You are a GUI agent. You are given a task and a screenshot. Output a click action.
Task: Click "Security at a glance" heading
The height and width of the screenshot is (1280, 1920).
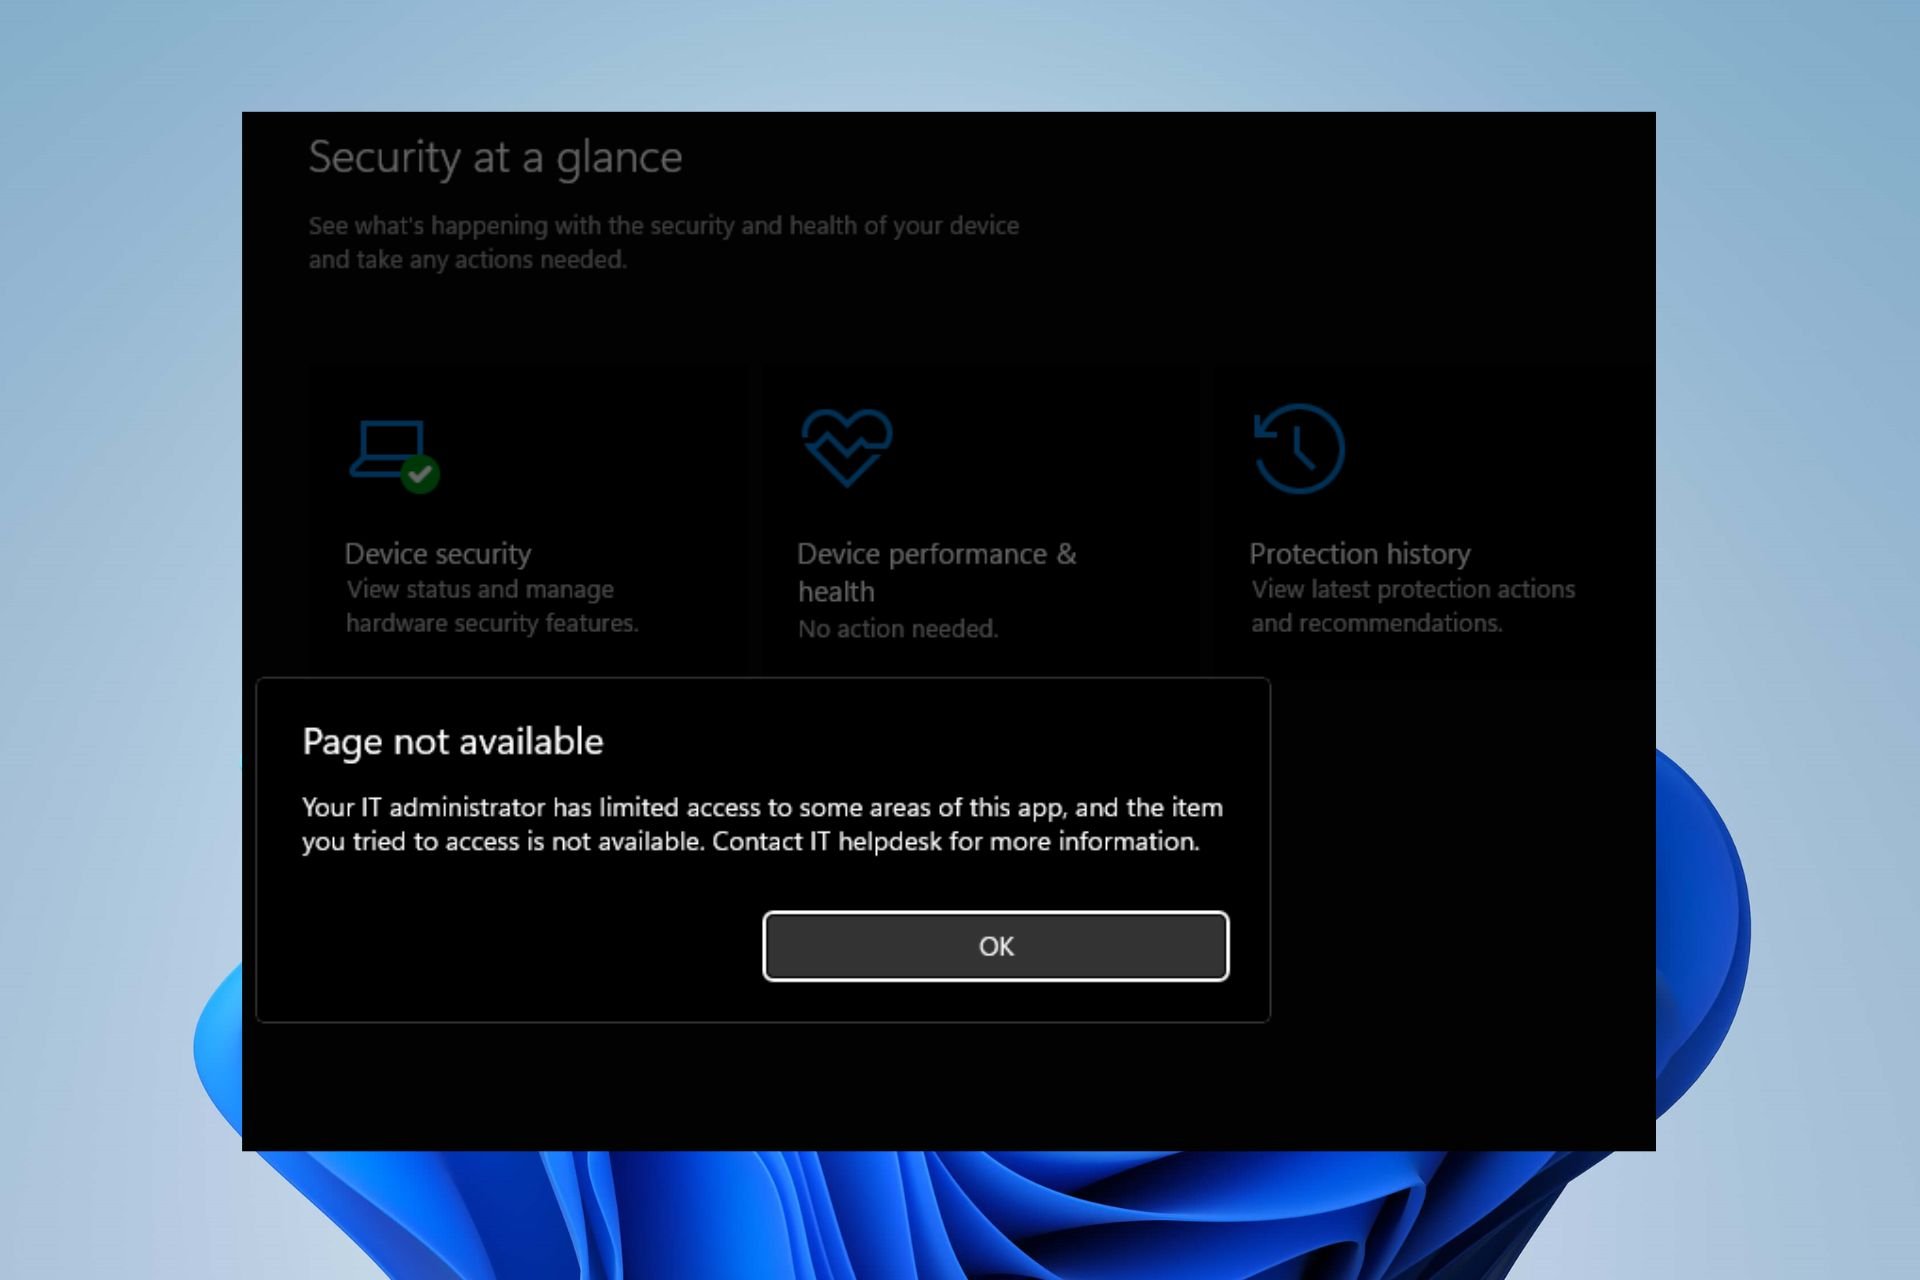(x=495, y=158)
